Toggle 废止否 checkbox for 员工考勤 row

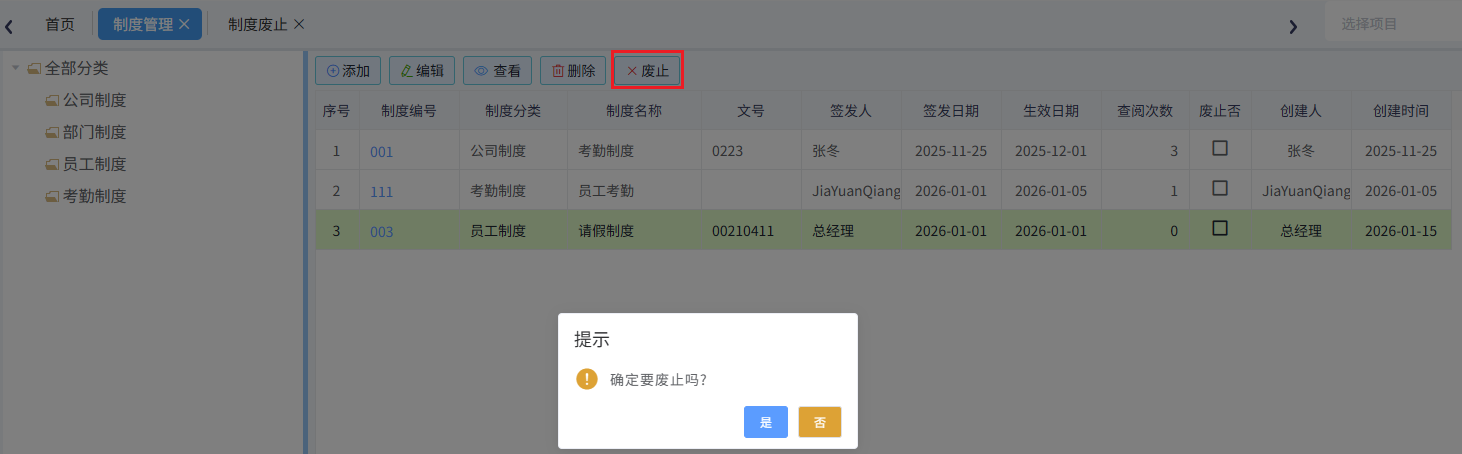click(1220, 188)
